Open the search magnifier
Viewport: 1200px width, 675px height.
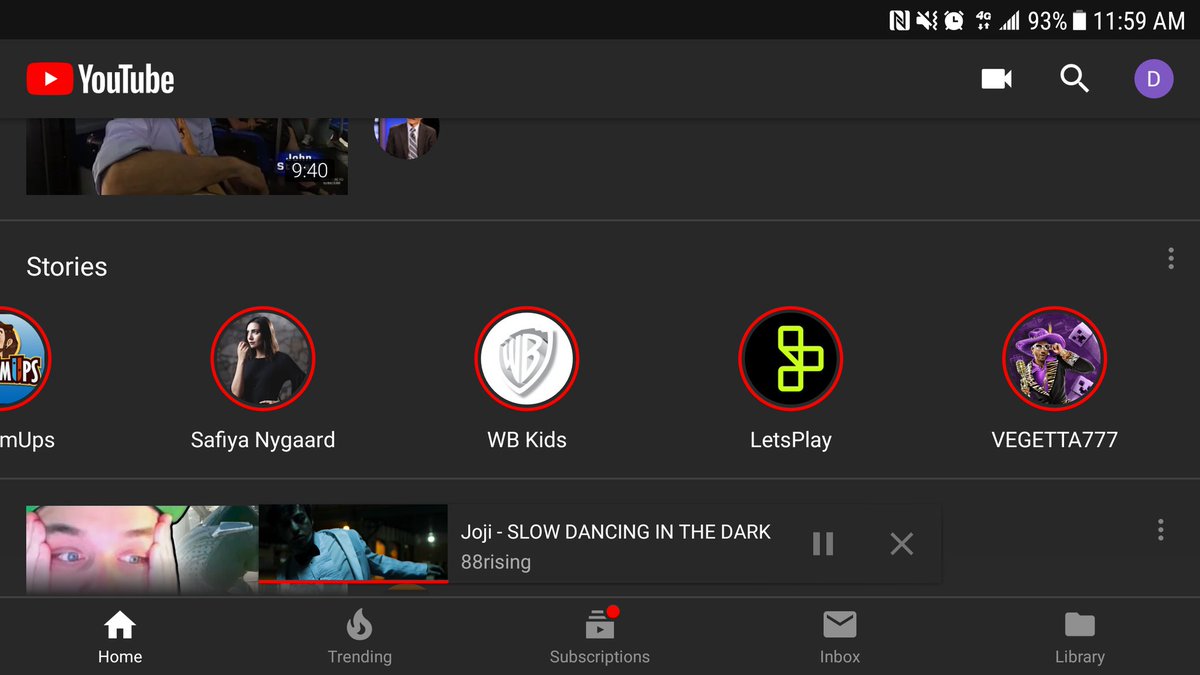(x=1074, y=79)
